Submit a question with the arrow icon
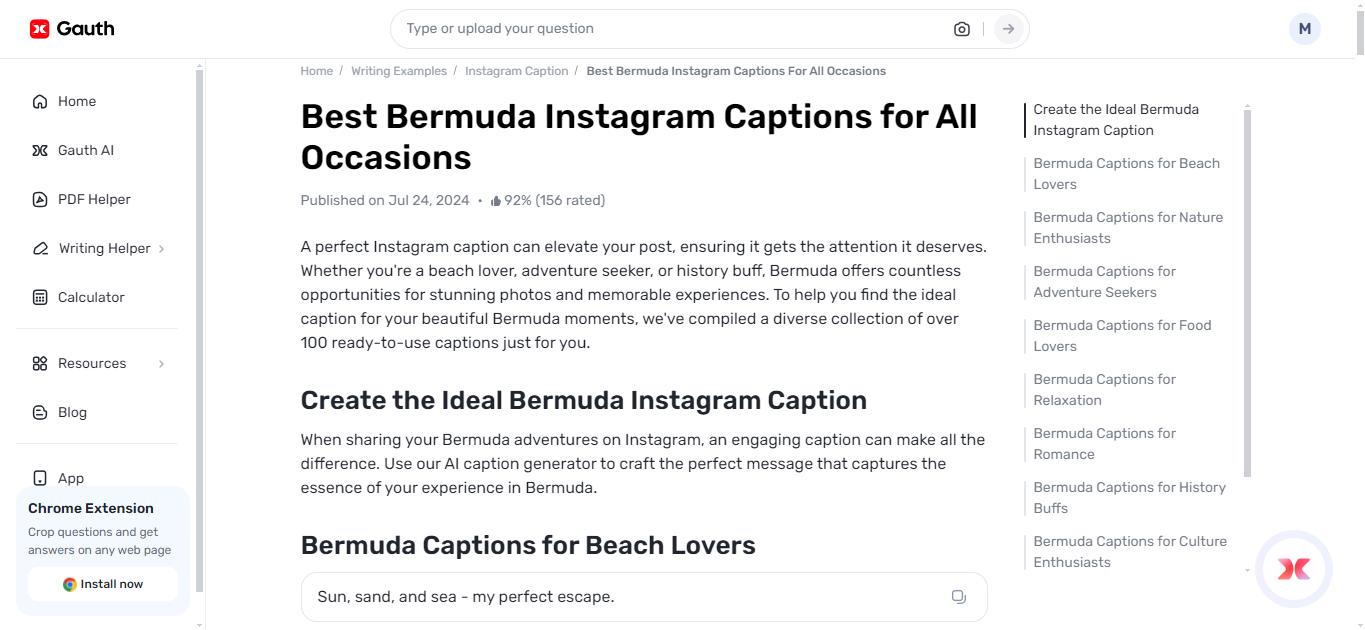 pyautogui.click(x=1008, y=28)
